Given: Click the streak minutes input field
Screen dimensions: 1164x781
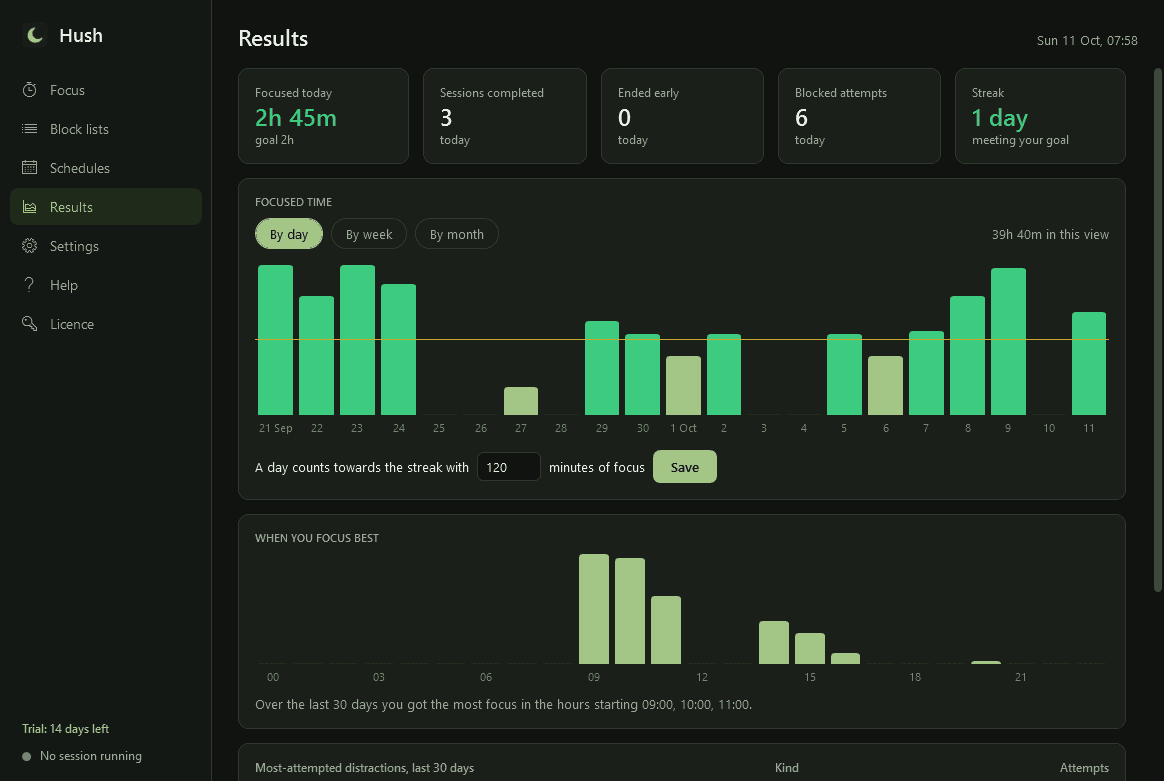Looking at the screenshot, I should tap(509, 467).
